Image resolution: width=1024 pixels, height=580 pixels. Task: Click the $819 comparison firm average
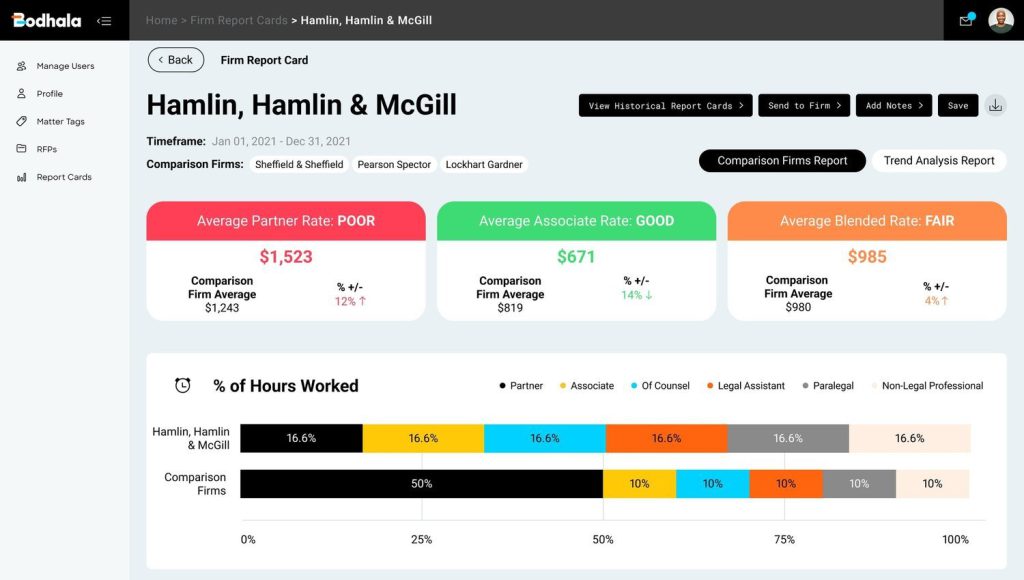510,308
